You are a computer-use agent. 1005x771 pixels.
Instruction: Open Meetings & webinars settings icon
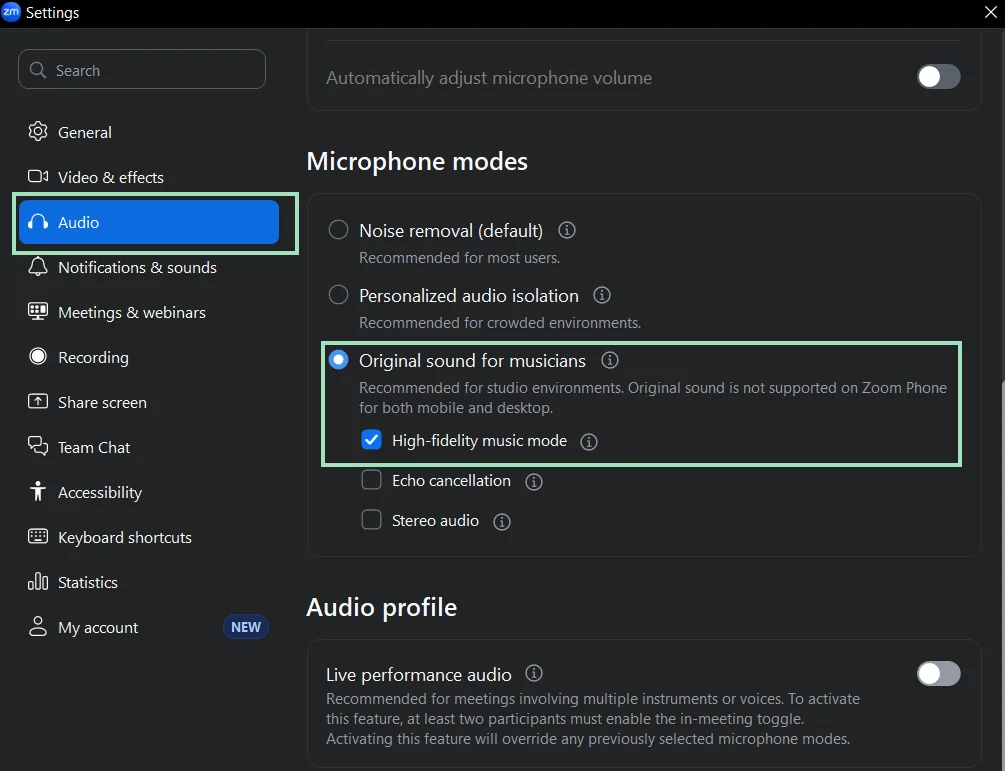pyautogui.click(x=37, y=312)
